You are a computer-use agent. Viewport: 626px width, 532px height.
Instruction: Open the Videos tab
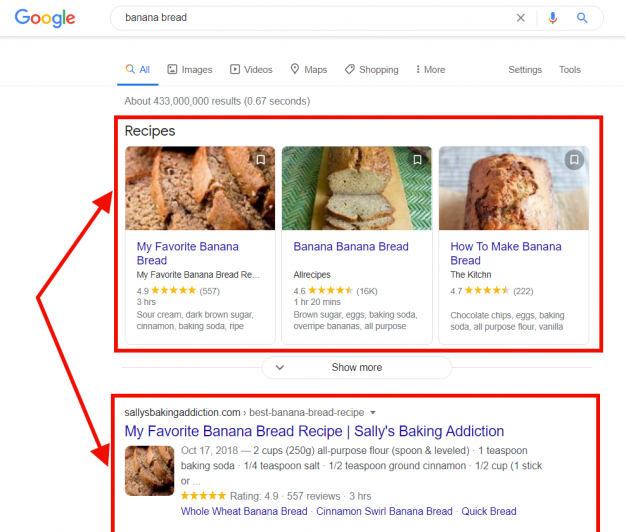pos(251,69)
